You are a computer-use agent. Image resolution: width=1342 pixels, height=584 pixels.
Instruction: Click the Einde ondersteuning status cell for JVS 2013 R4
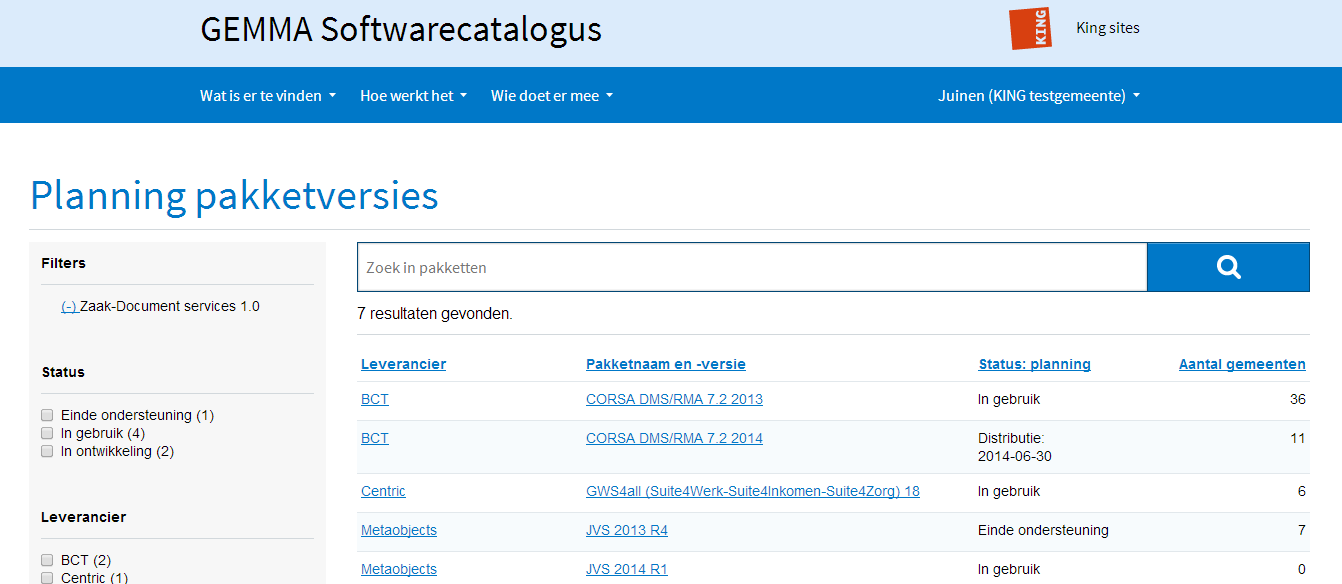tap(1043, 530)
